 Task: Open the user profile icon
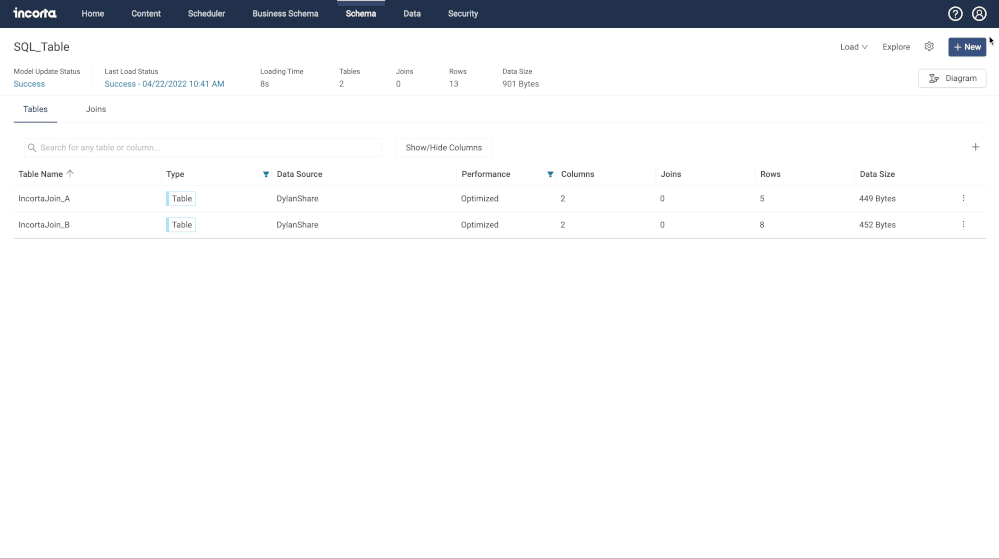(x=979, y=14)
